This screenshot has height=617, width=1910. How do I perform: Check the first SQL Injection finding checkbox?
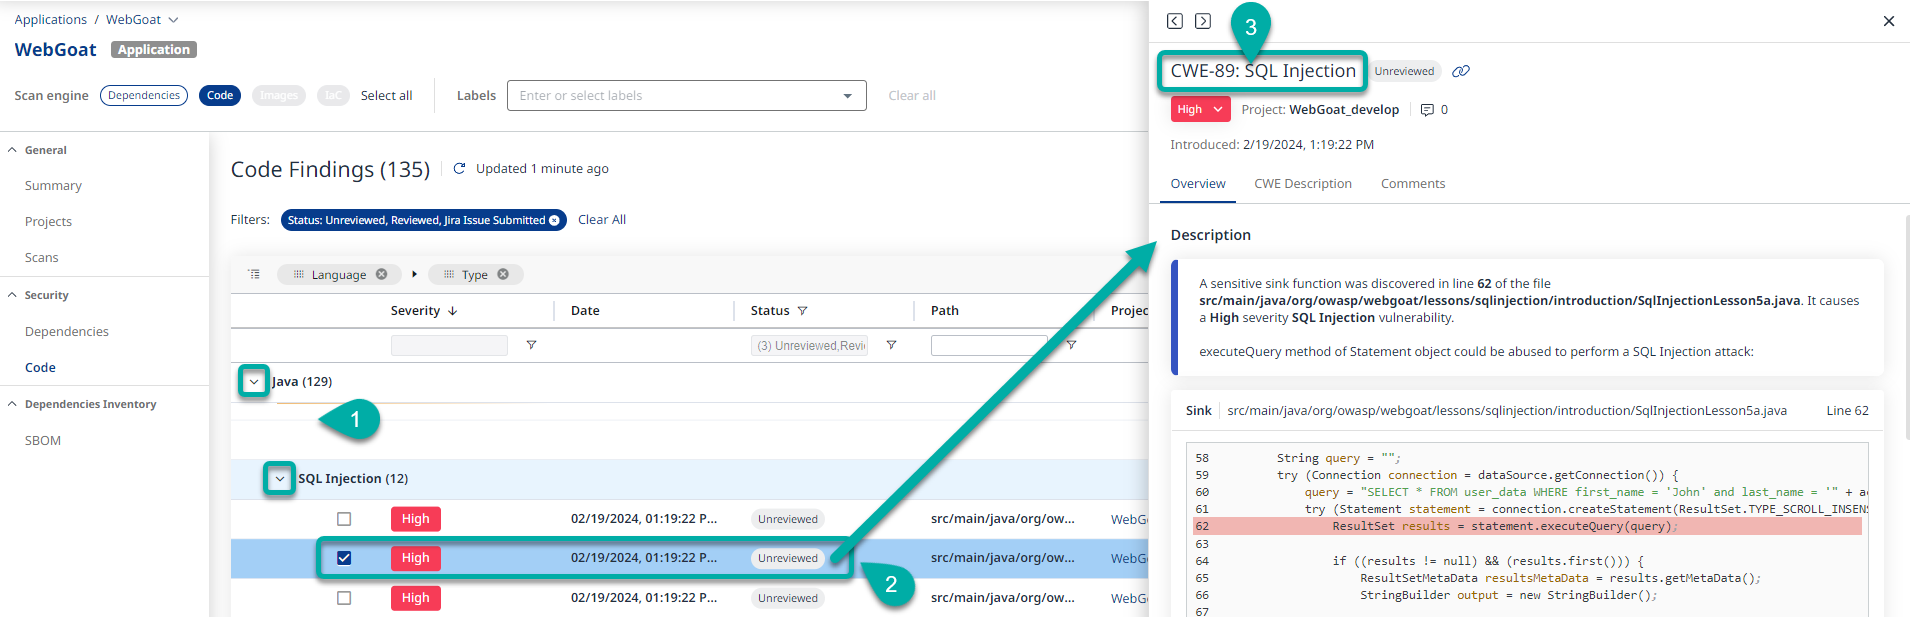click(x=344, y=519)
